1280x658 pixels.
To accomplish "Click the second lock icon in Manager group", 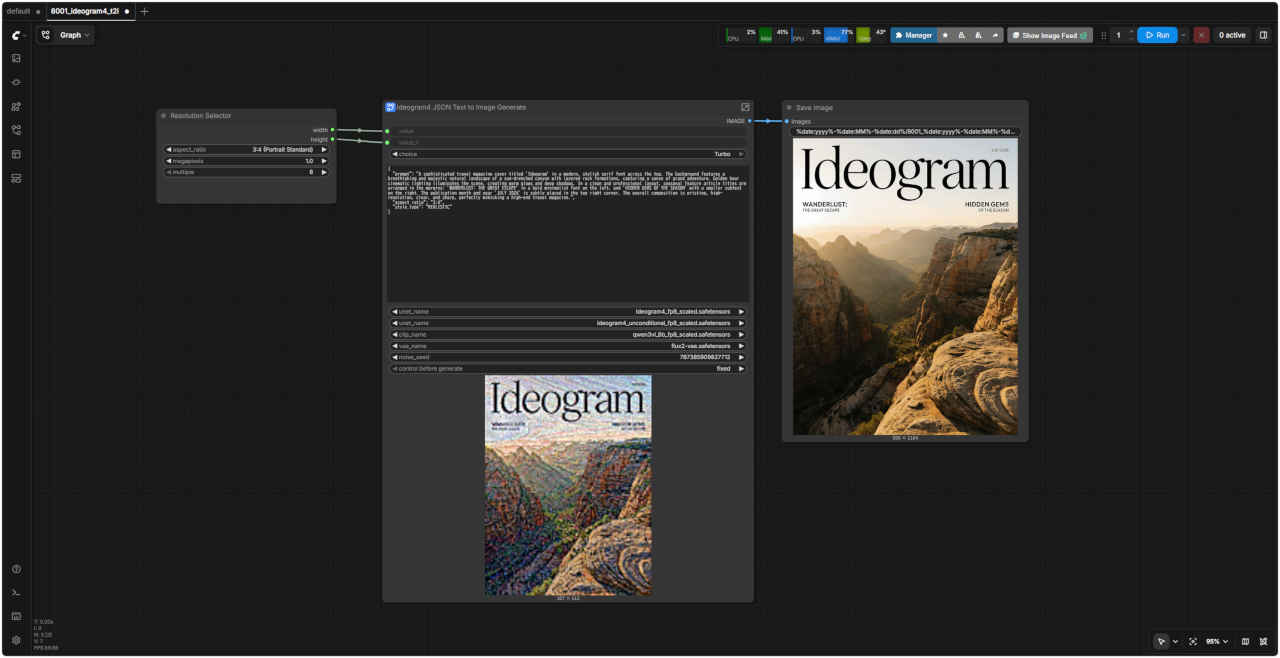I will click(978, 35).
